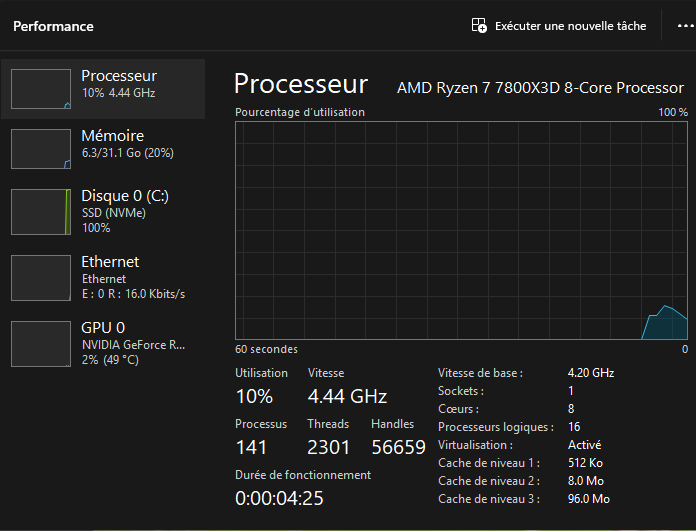Select the Mémoire mini graph thumbnail
The image size is (696, 531).
click(41, 149)
